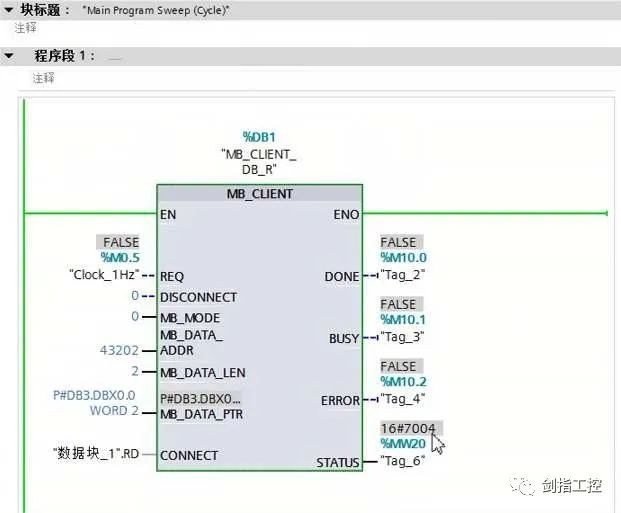The image size is (621, 513).
Task: Click the MB_DATA_LEN value 2
Action: 134,372
